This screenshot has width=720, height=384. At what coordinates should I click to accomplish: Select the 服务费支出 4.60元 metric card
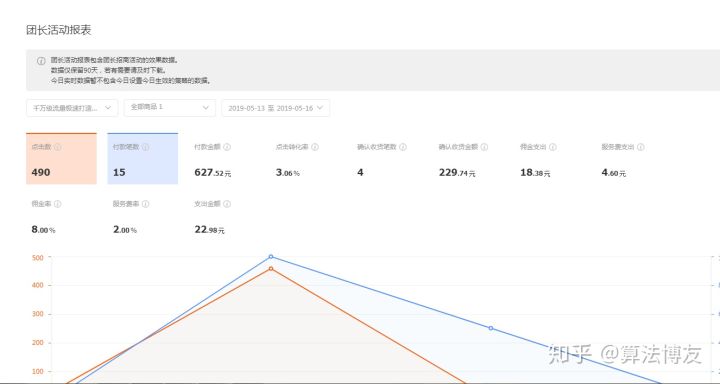coord(631,158)
